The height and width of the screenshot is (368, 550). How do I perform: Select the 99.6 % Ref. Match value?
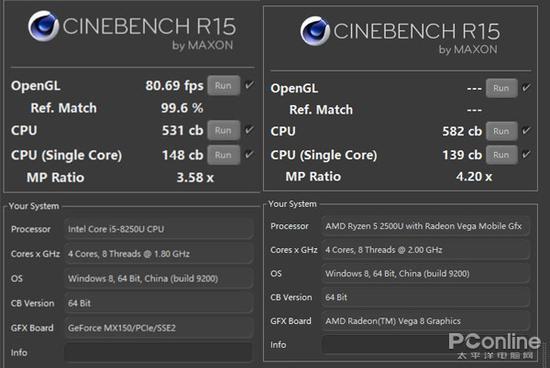click(x=182, y=108)
